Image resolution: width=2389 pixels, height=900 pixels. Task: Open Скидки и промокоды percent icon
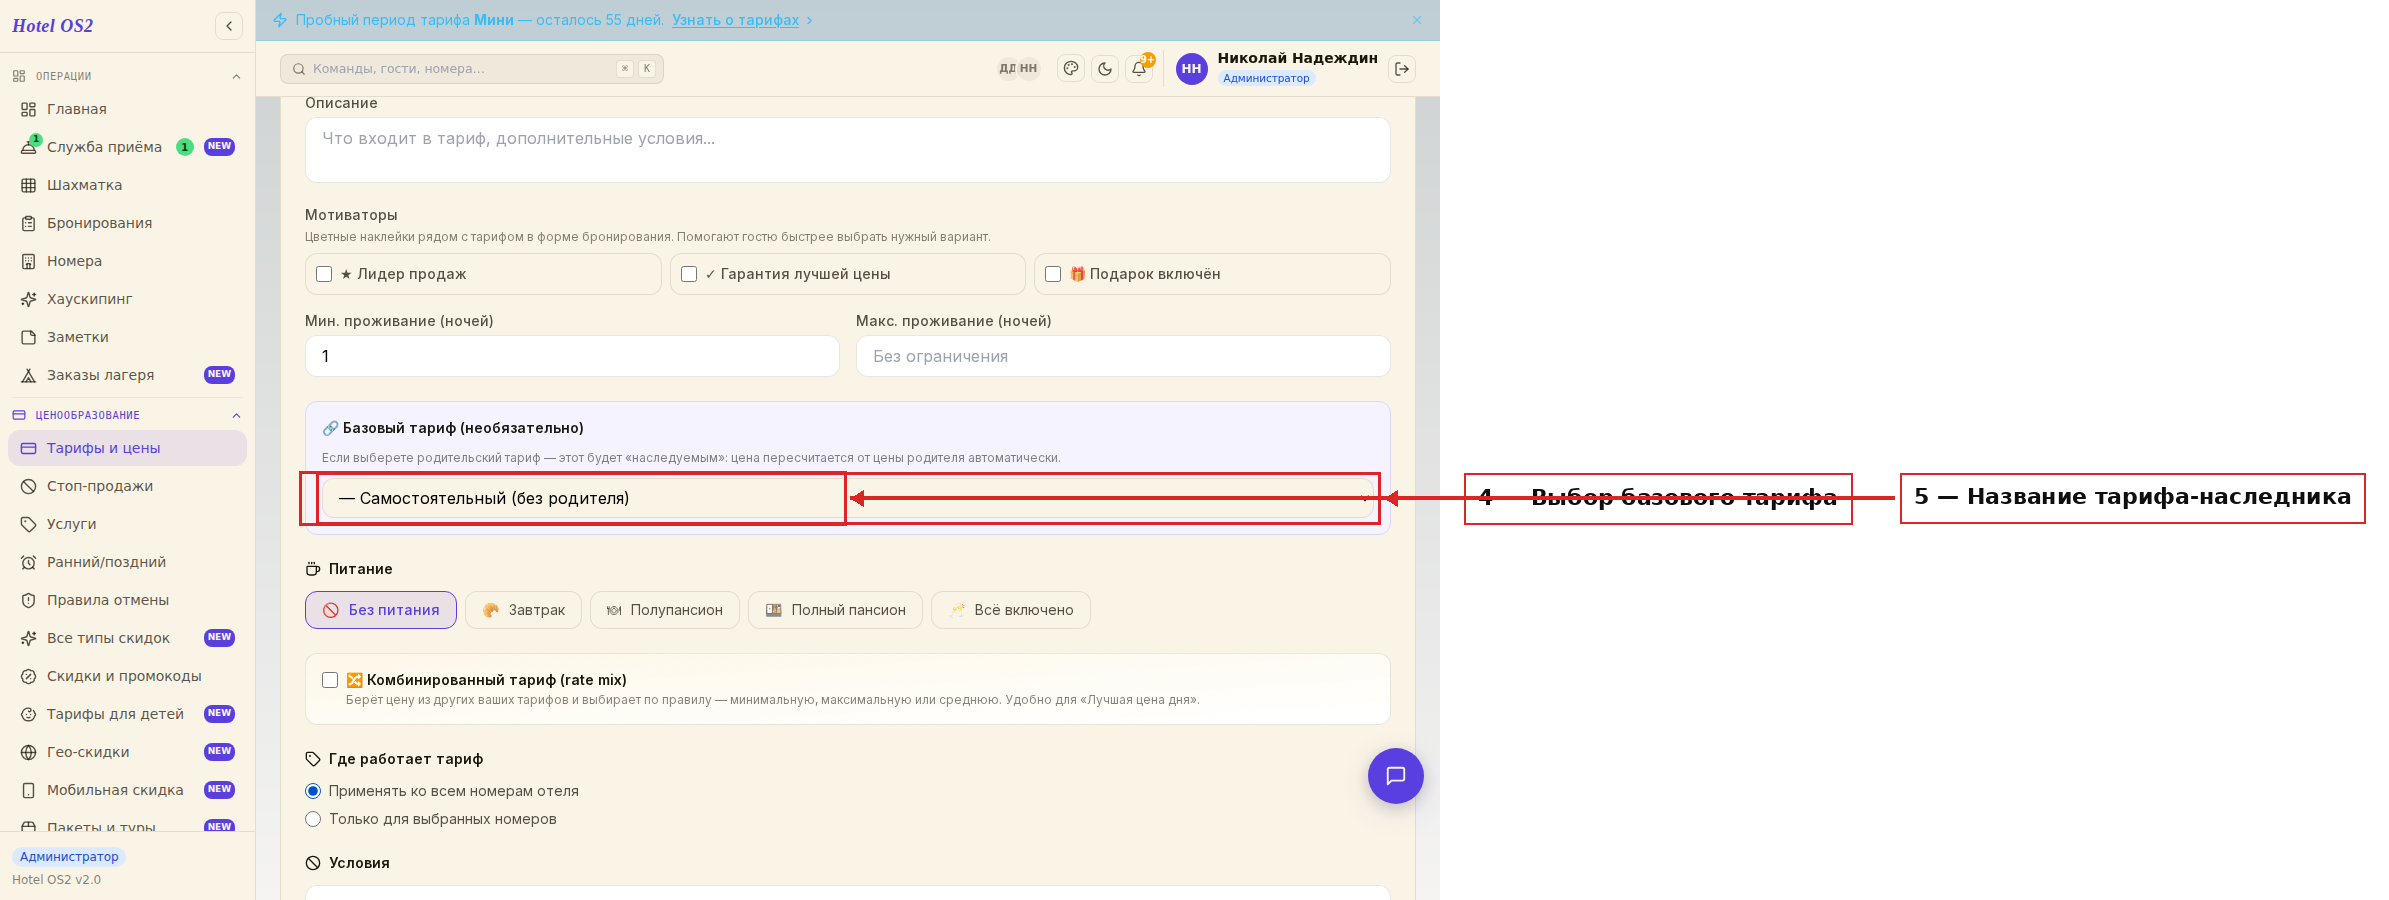click(x=29, y=676)
